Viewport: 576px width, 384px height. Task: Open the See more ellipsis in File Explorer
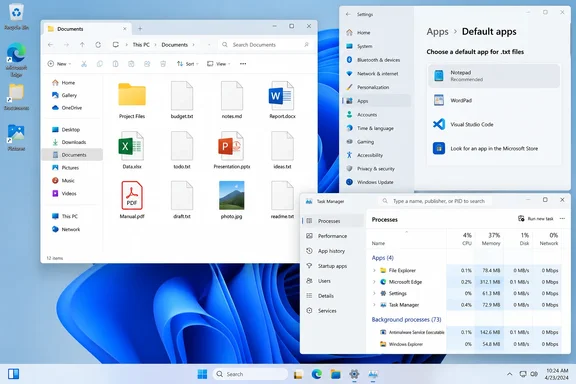[x=243, y=64]
